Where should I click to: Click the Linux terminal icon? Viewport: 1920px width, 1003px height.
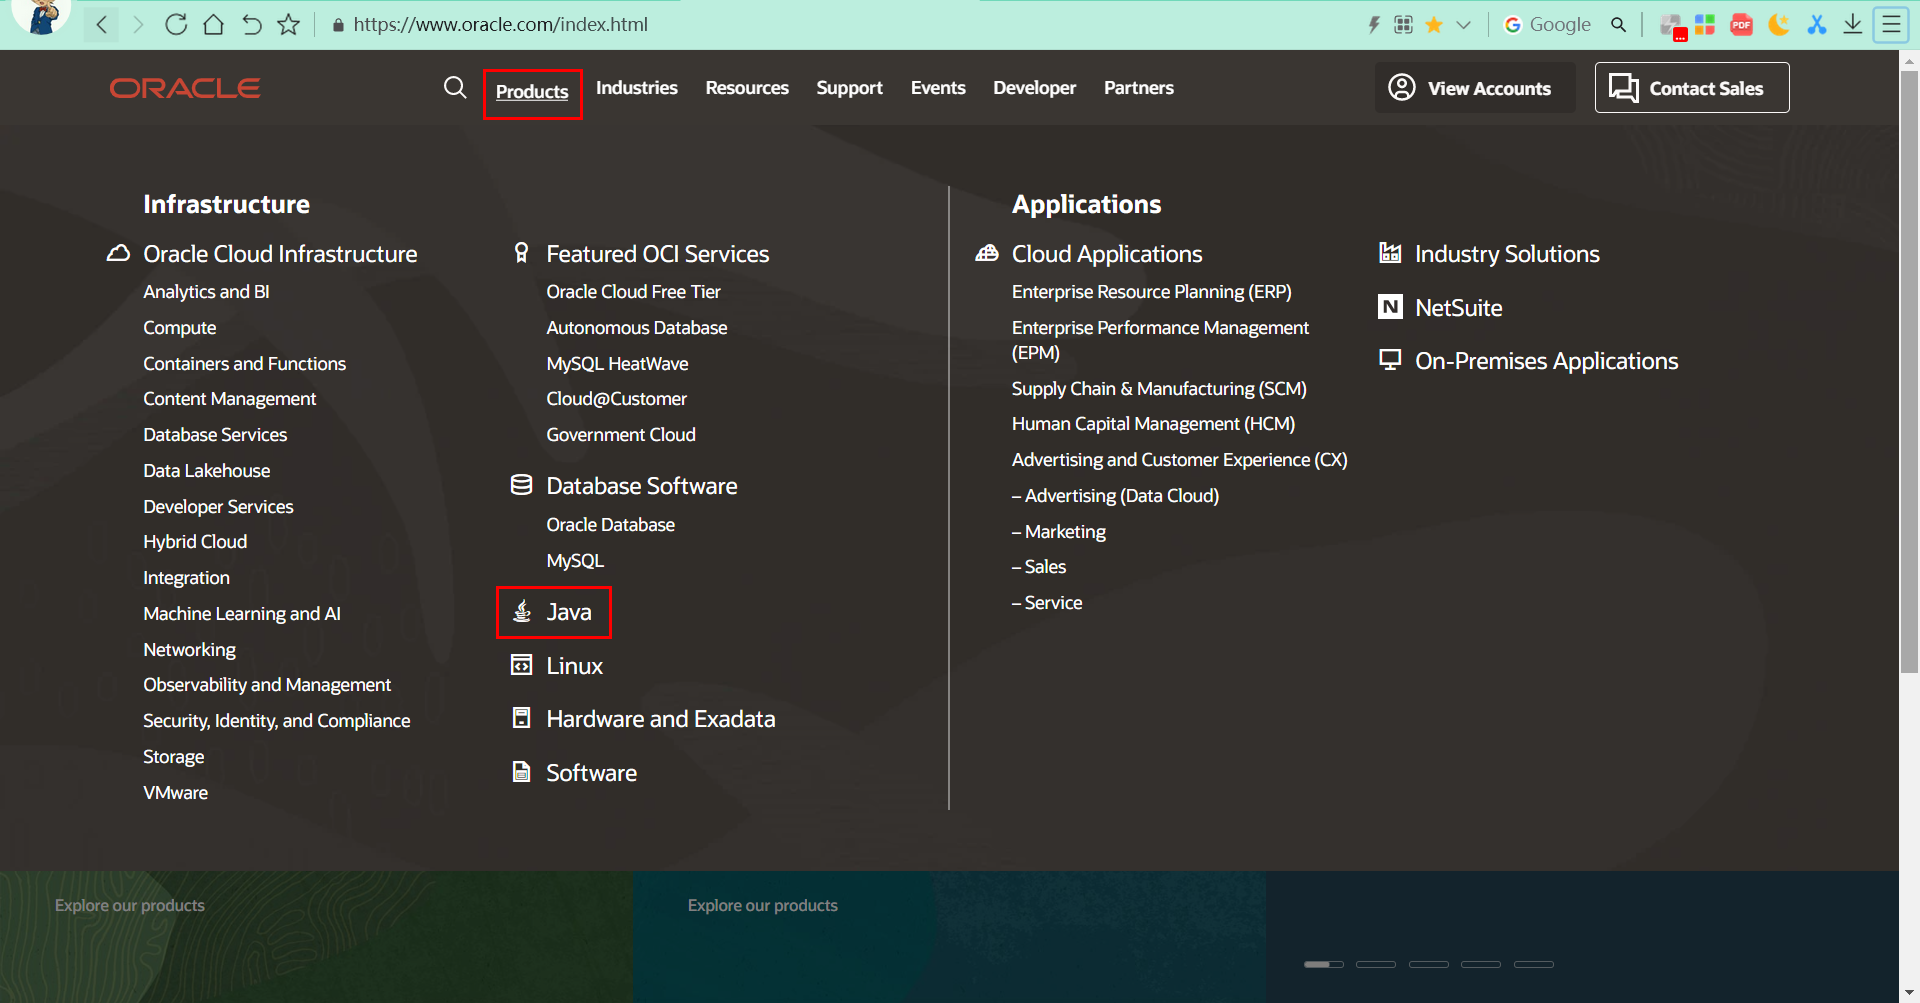click(521, 665)
